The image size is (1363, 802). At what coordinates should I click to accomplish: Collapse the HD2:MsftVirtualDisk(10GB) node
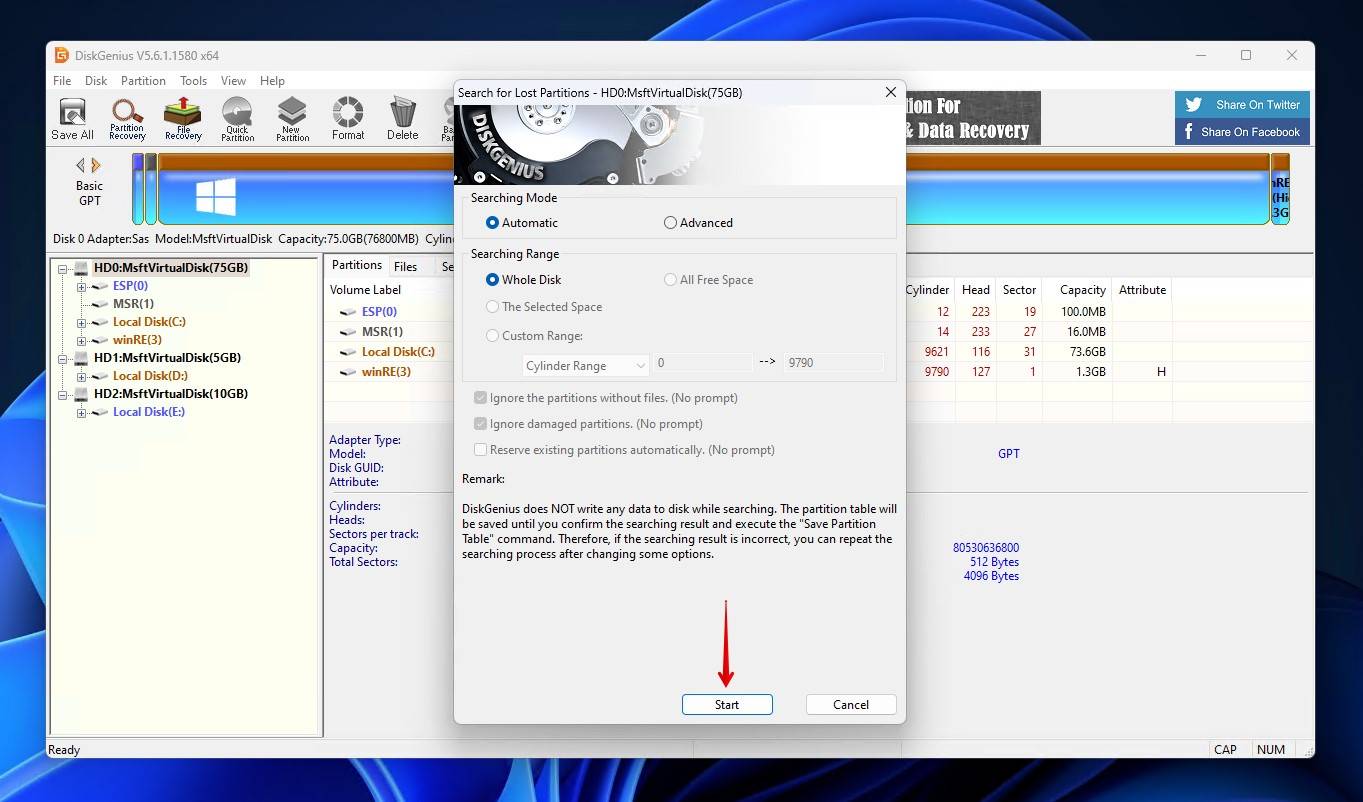63,394
